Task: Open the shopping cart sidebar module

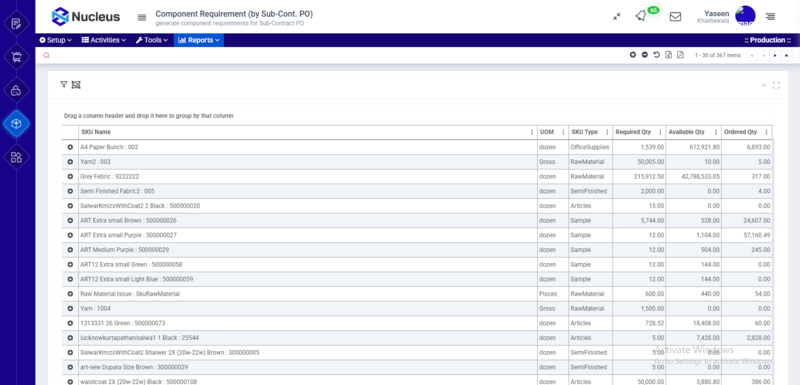Action: tap(16, 57)
